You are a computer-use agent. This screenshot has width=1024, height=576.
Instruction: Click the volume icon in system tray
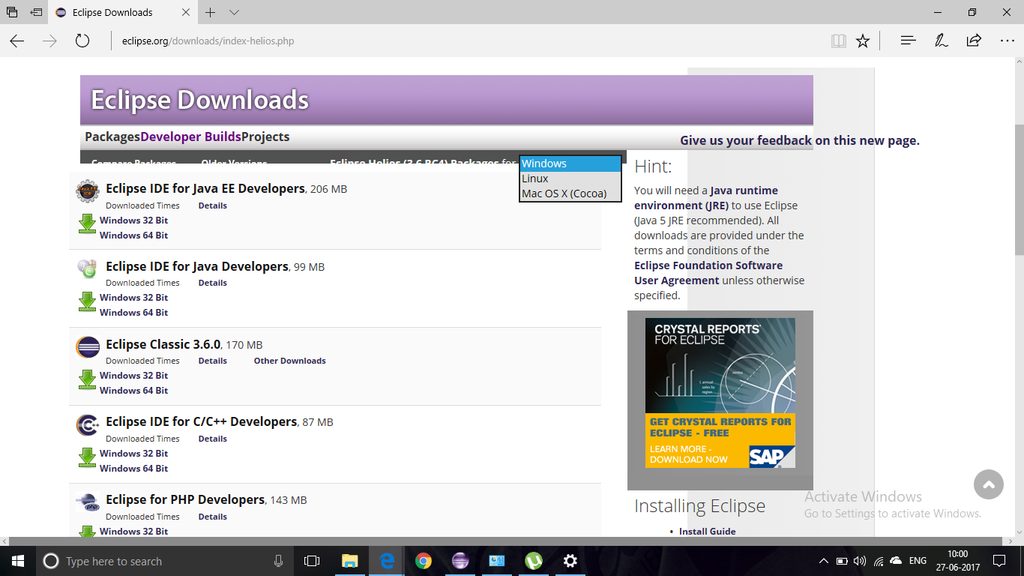click(x=859, y=561)
